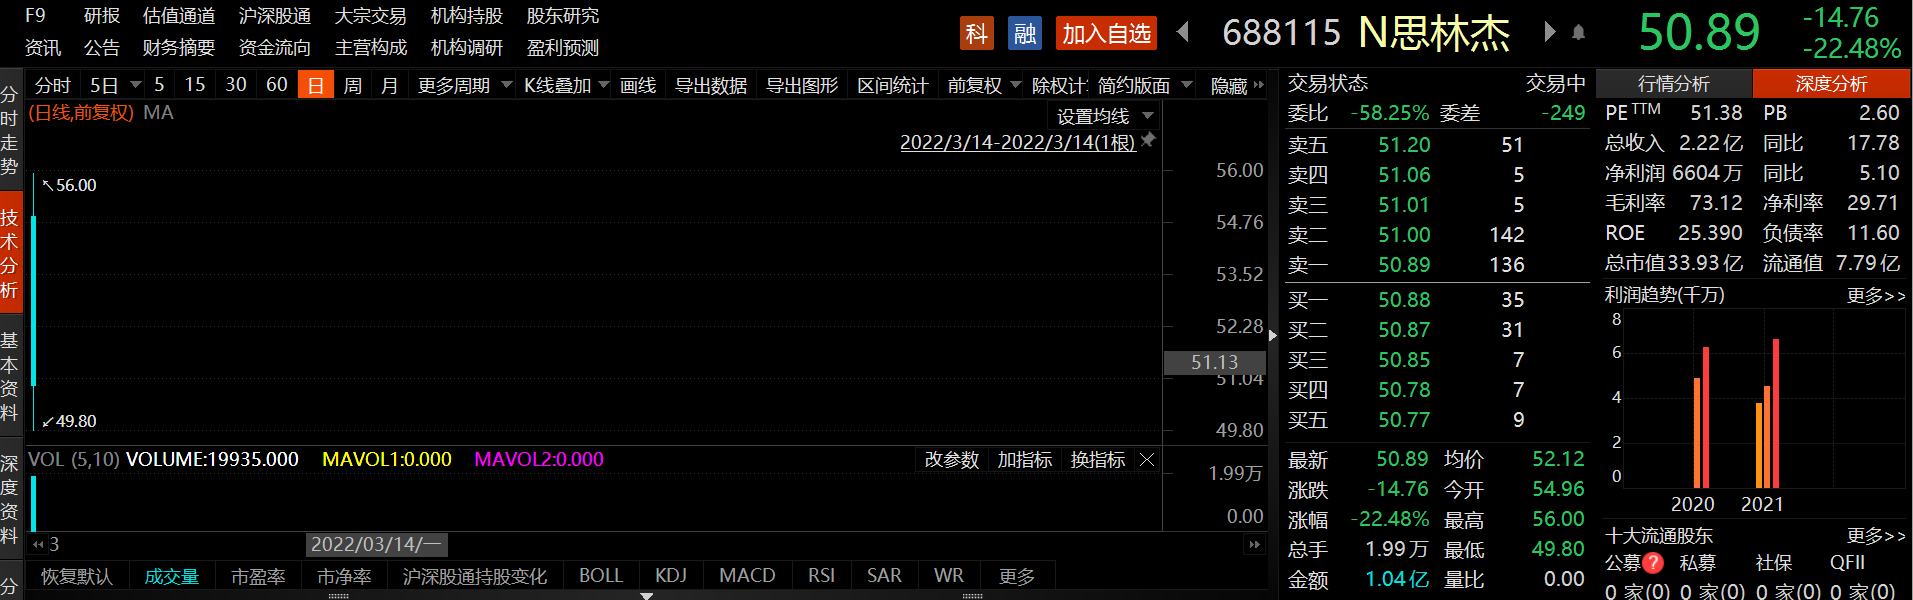Image resolution: width=1913 pixels, height=600 pixels.
Task: Open 更多 link beside 十大流通股东
Action: pos(1876,535)
